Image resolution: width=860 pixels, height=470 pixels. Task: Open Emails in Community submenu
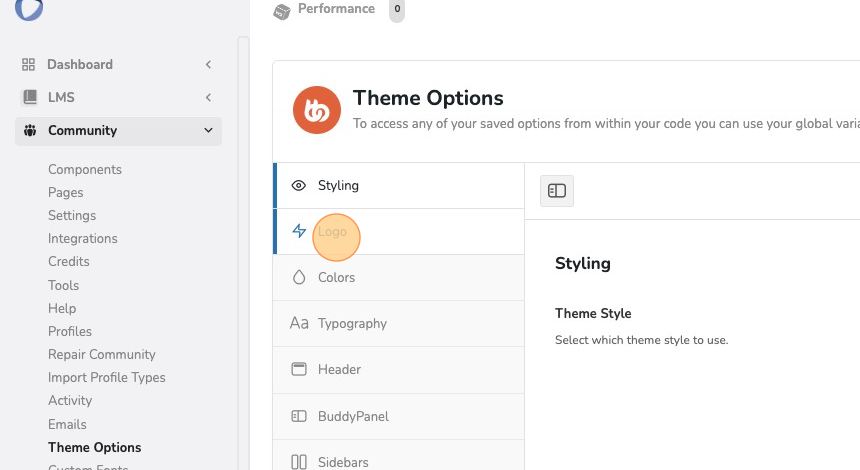[67, 424]
